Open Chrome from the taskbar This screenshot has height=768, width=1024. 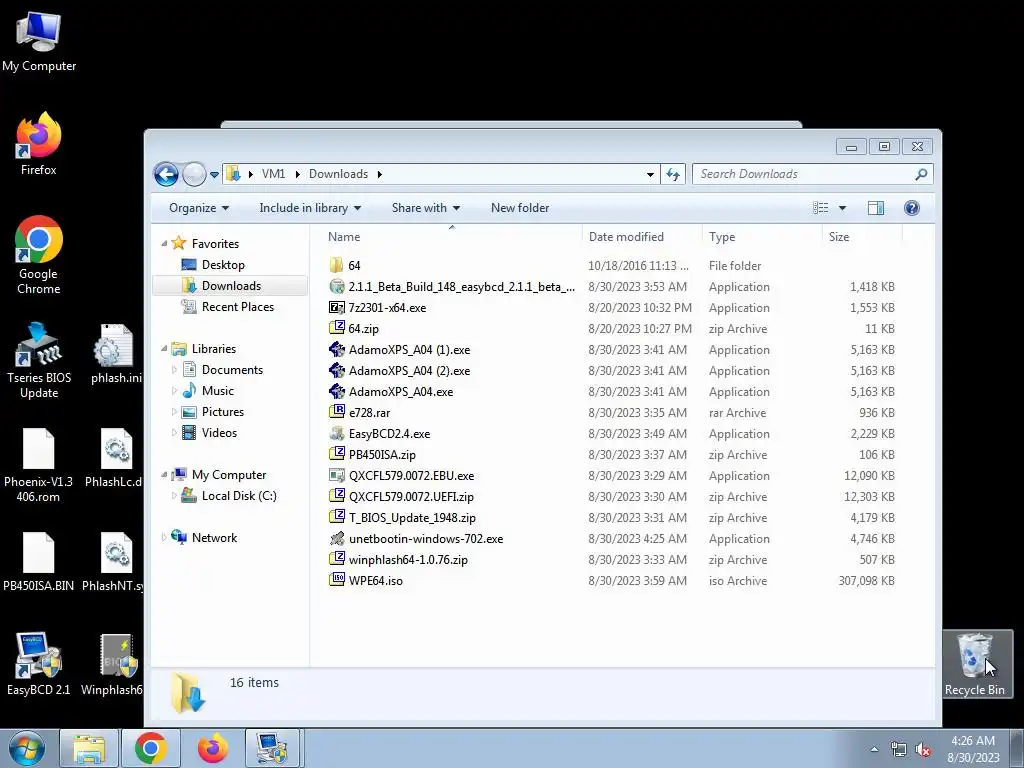[x=151, y=748]
